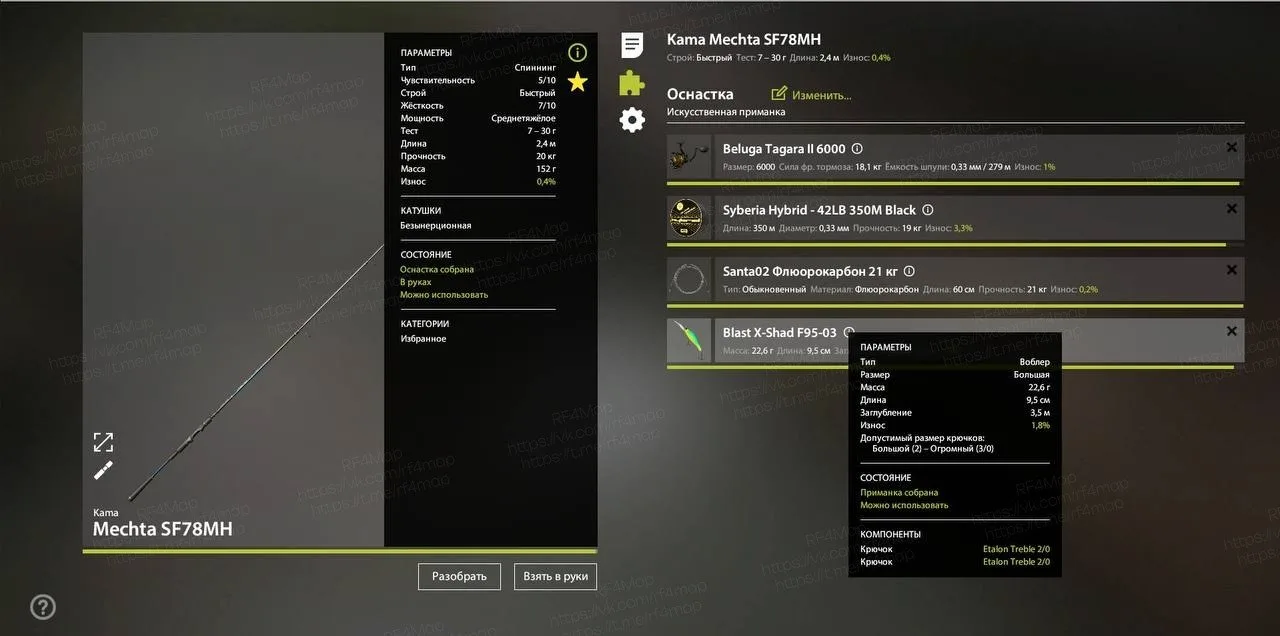Click the Изменить edit link
This screenshot has width=1280, height=636.
click(x=812, y=95)
